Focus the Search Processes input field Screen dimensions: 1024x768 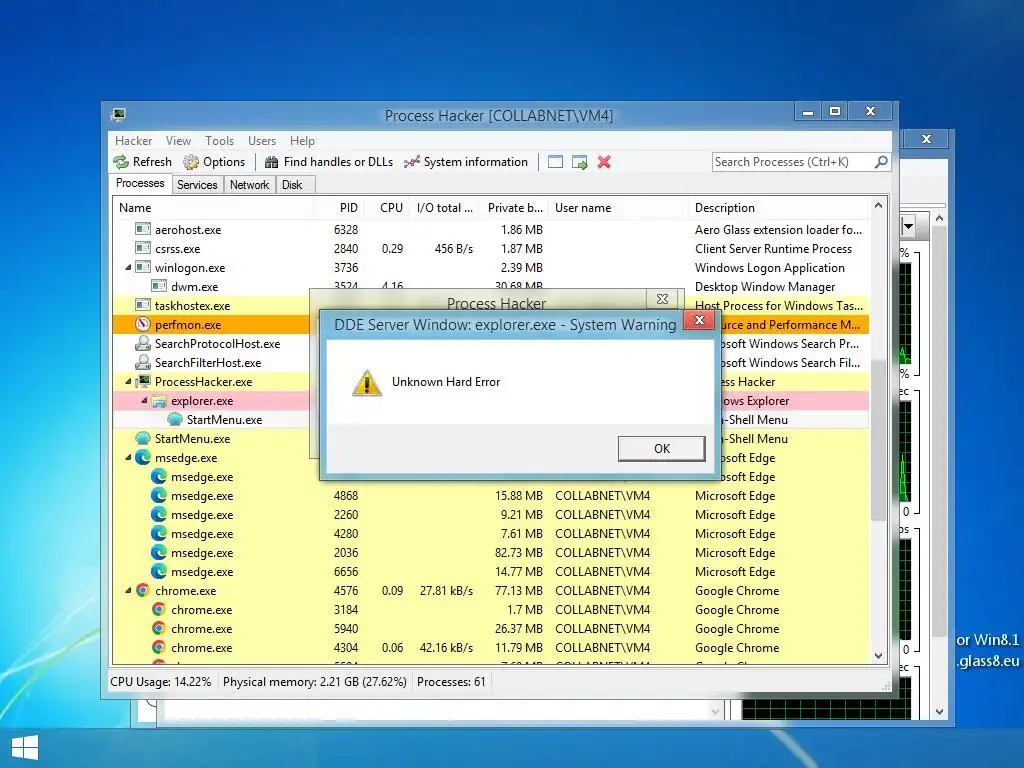(x=793, y=162)
